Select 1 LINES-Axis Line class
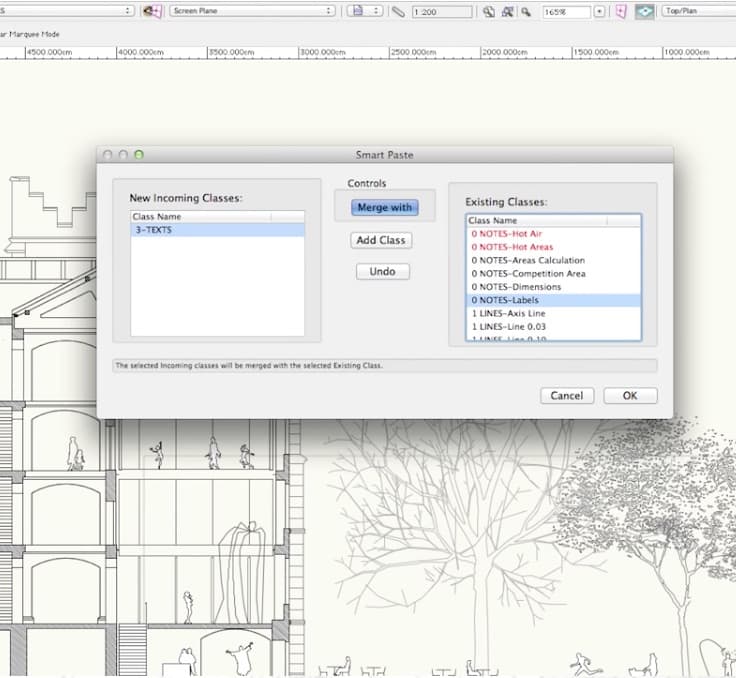736x678 pixels. 553,313
